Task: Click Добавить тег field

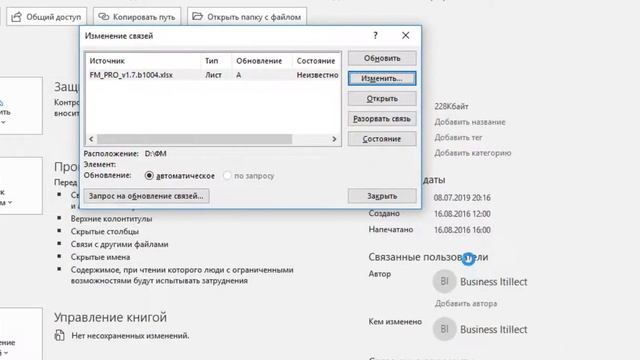Action: pos(458,138)
